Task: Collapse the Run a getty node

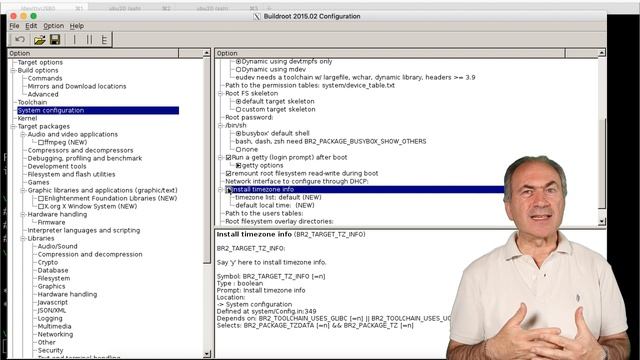Action: 221,158
